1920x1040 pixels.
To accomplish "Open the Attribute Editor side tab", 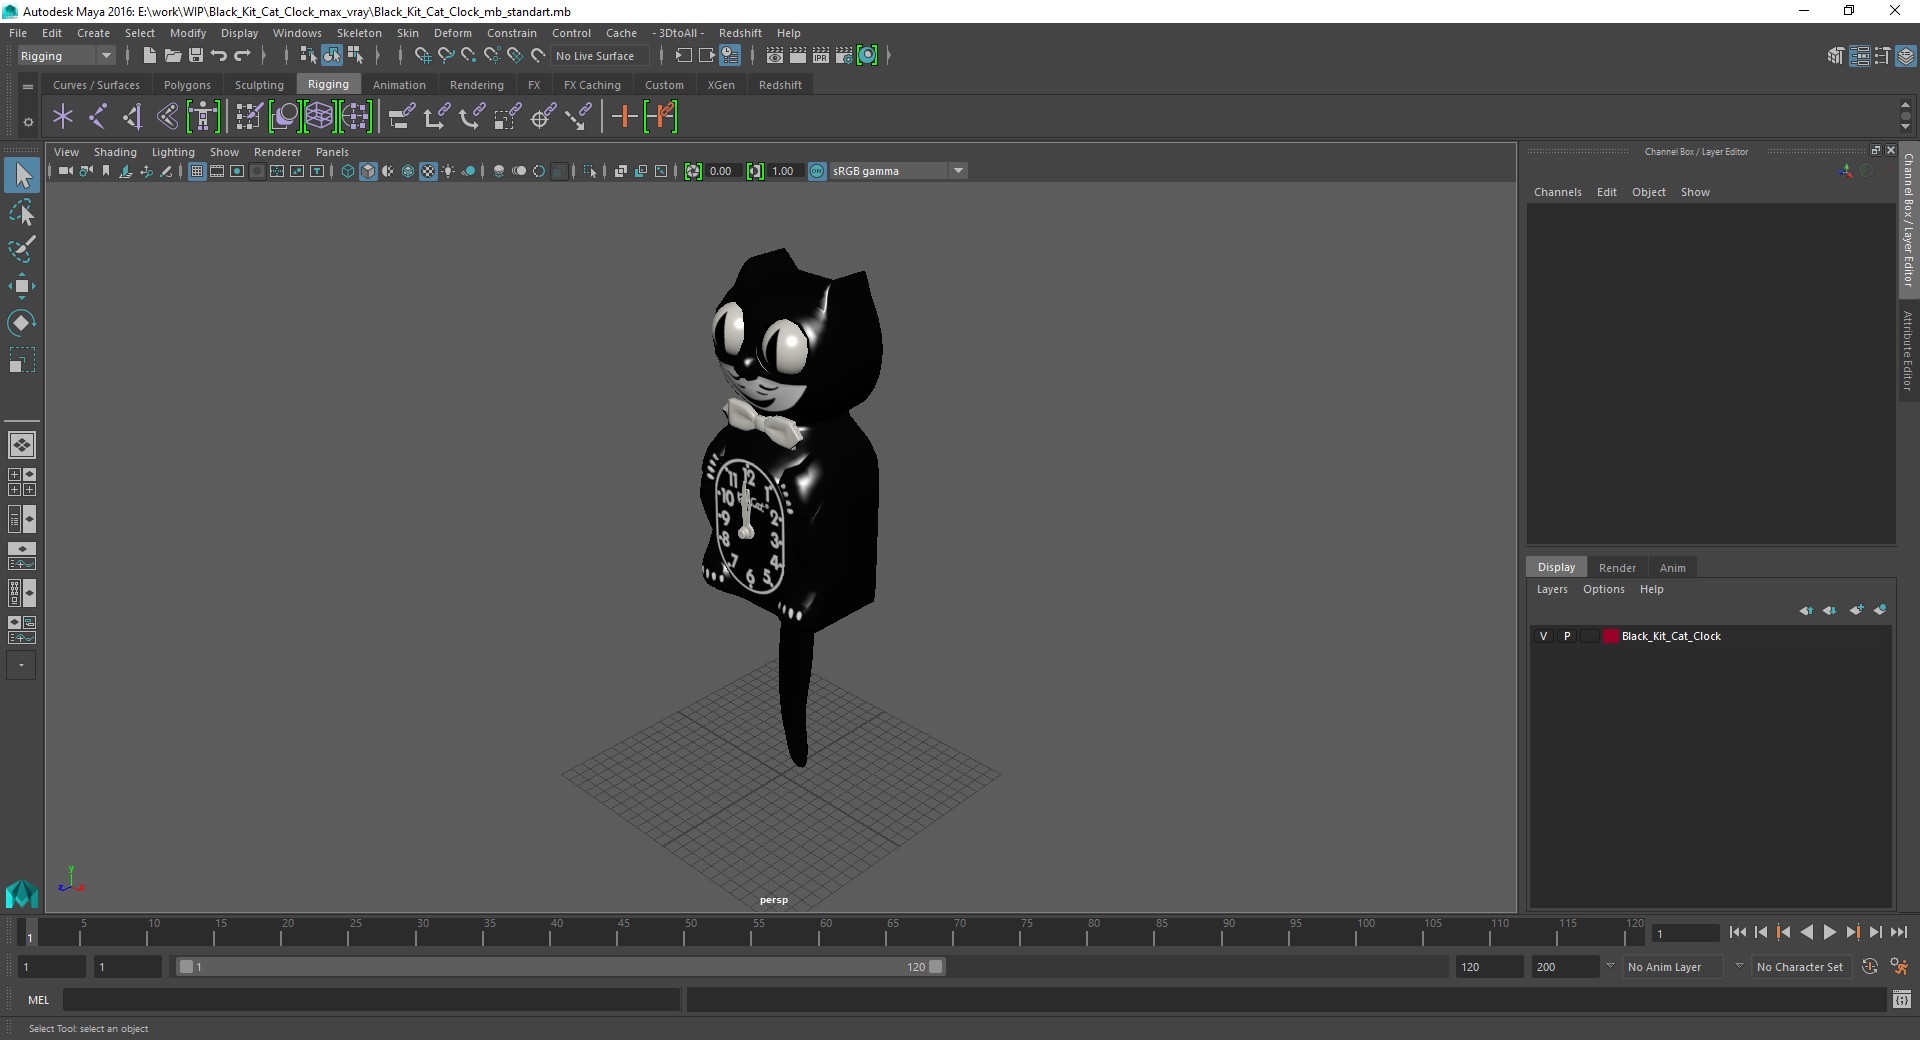I will pyautogui.click(x=1908, y=350).
